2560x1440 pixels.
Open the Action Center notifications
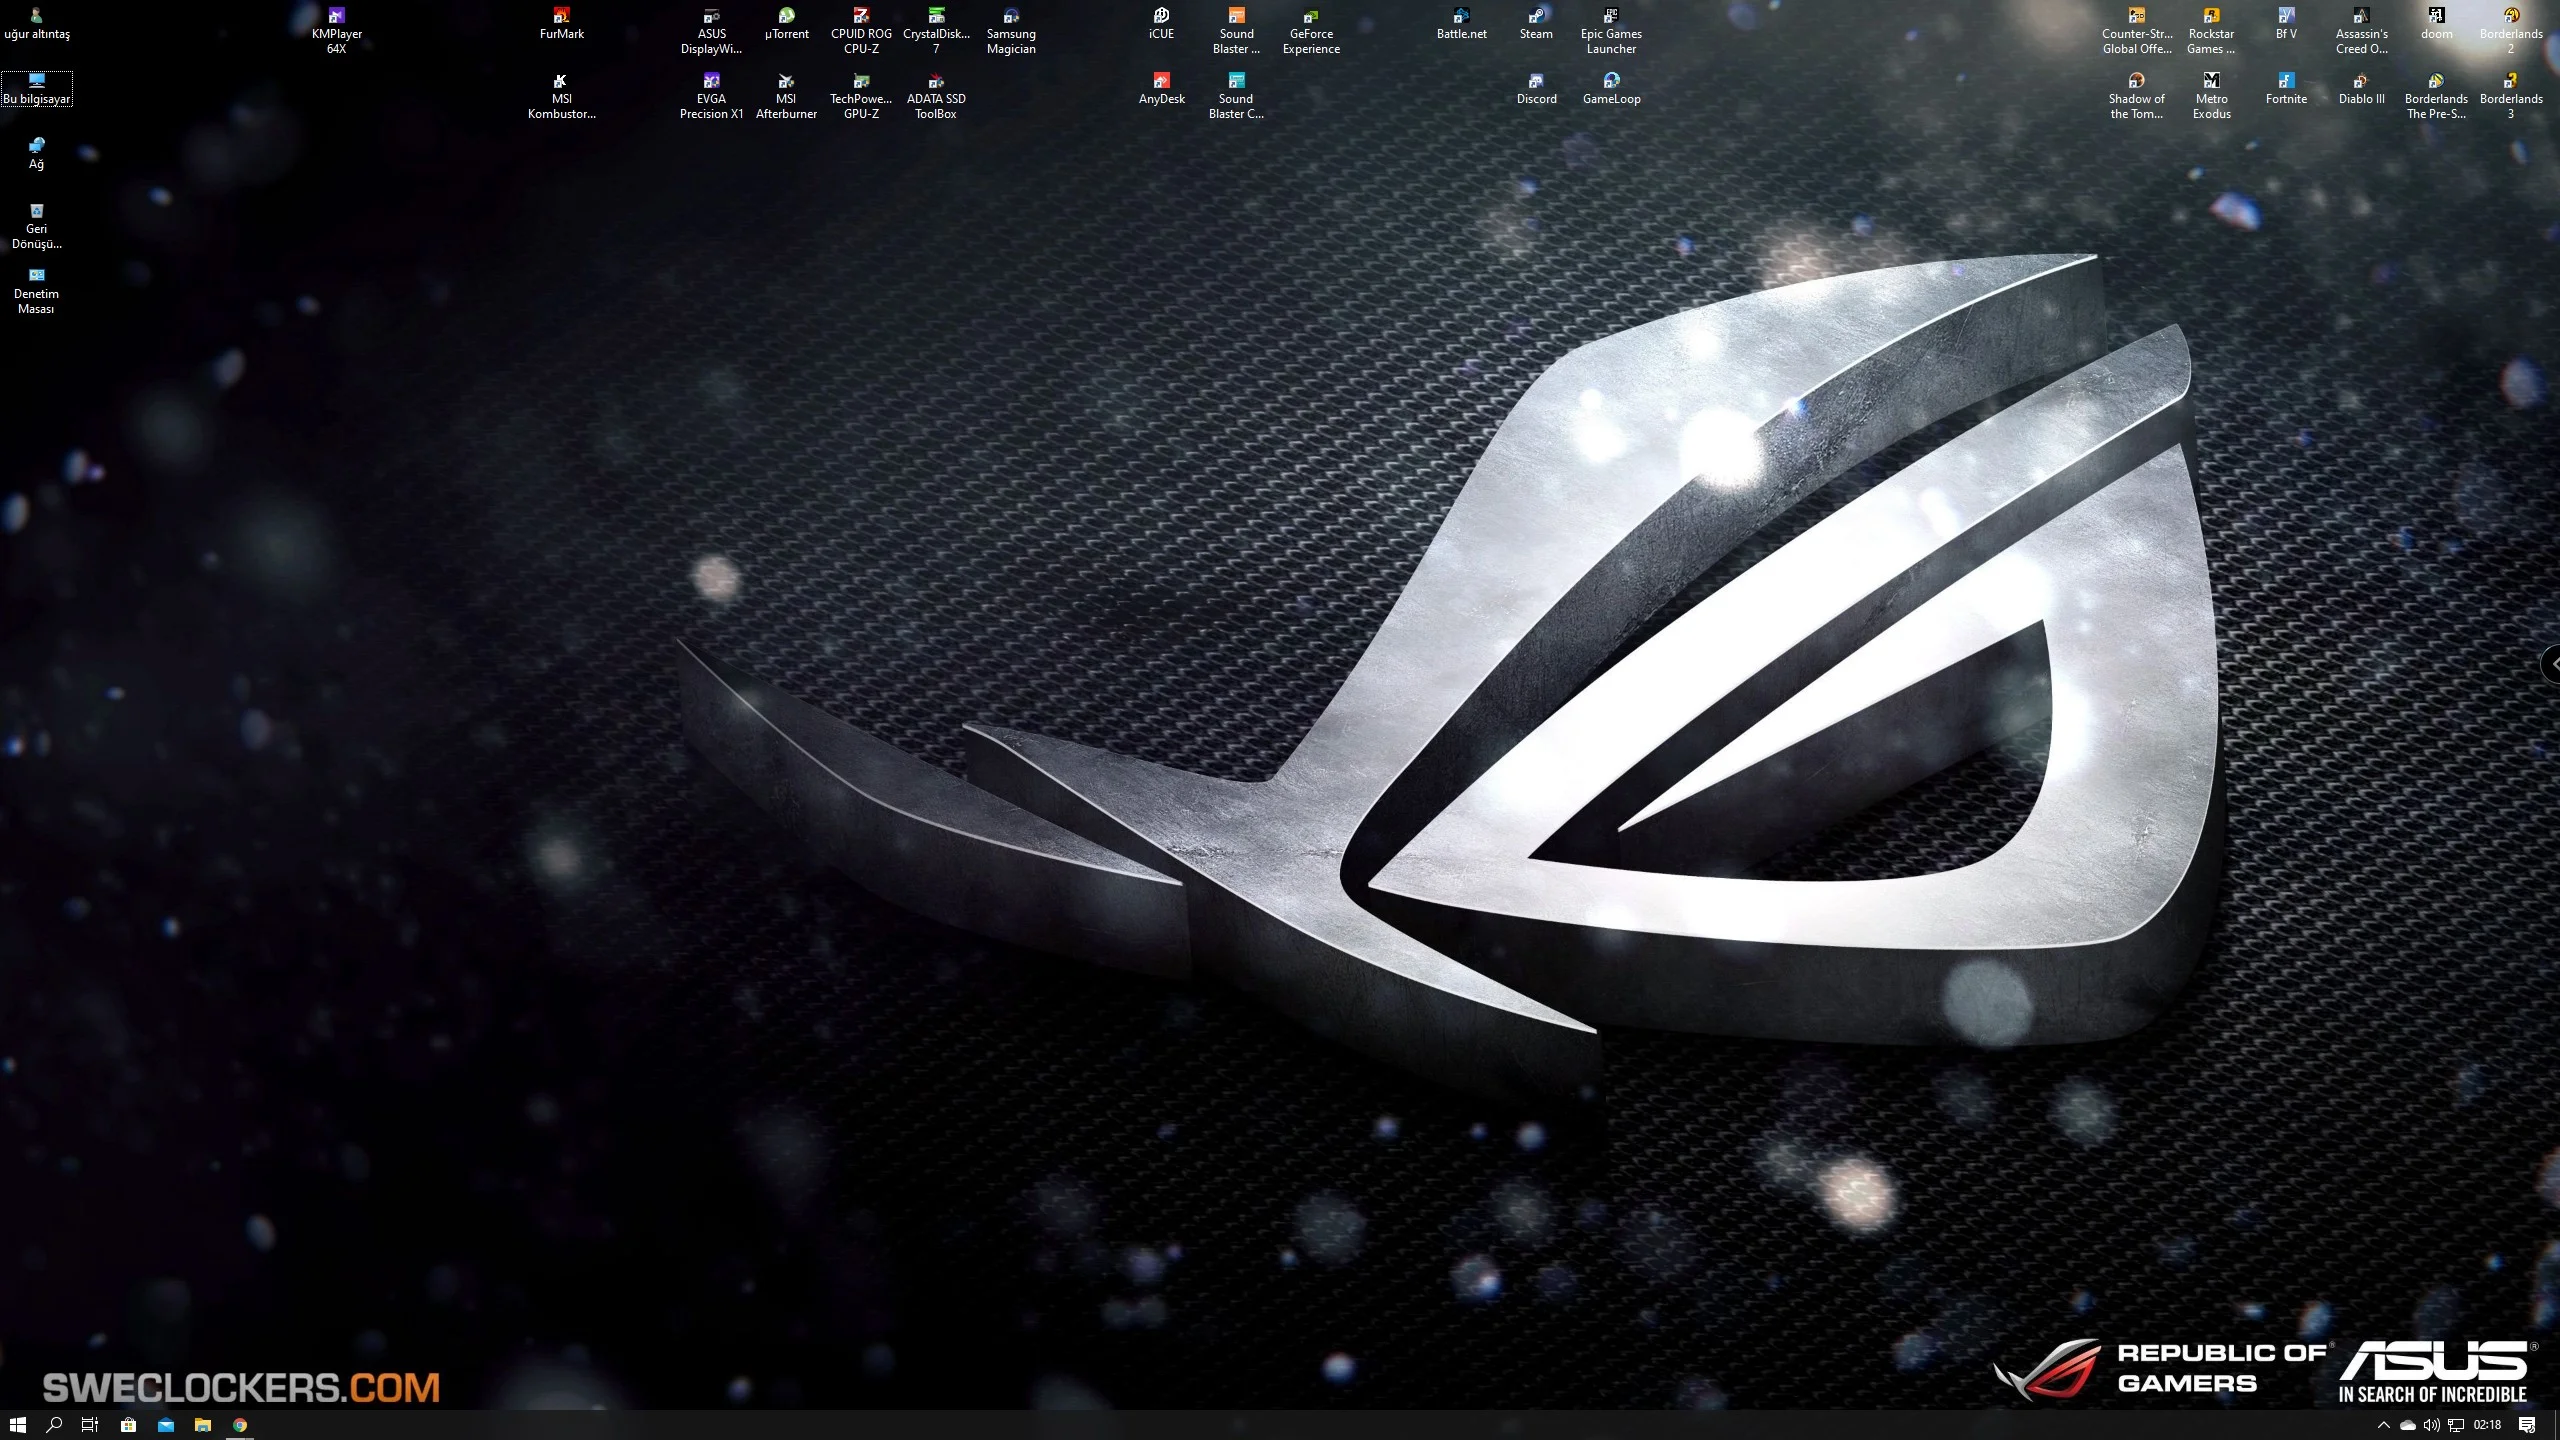click(2527, 1425)
